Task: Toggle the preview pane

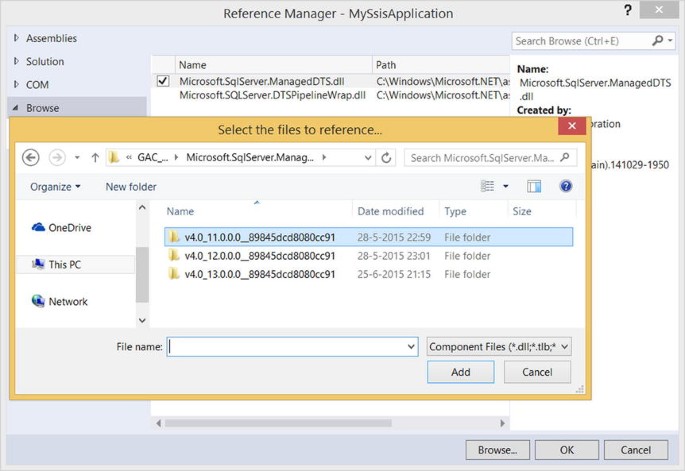Action: (533, 186)
